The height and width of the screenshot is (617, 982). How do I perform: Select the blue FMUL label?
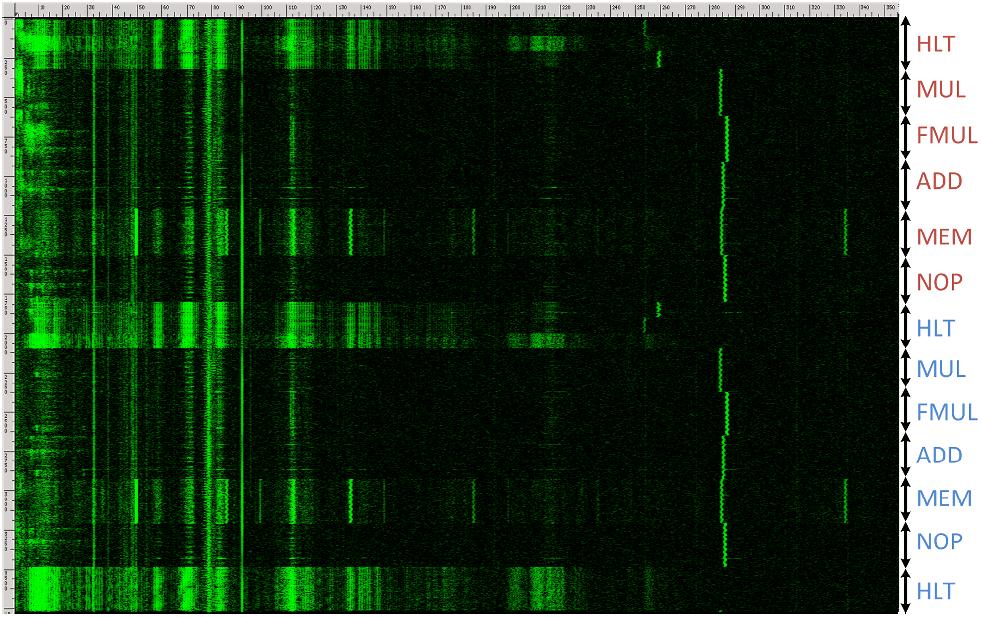point(946,412)
